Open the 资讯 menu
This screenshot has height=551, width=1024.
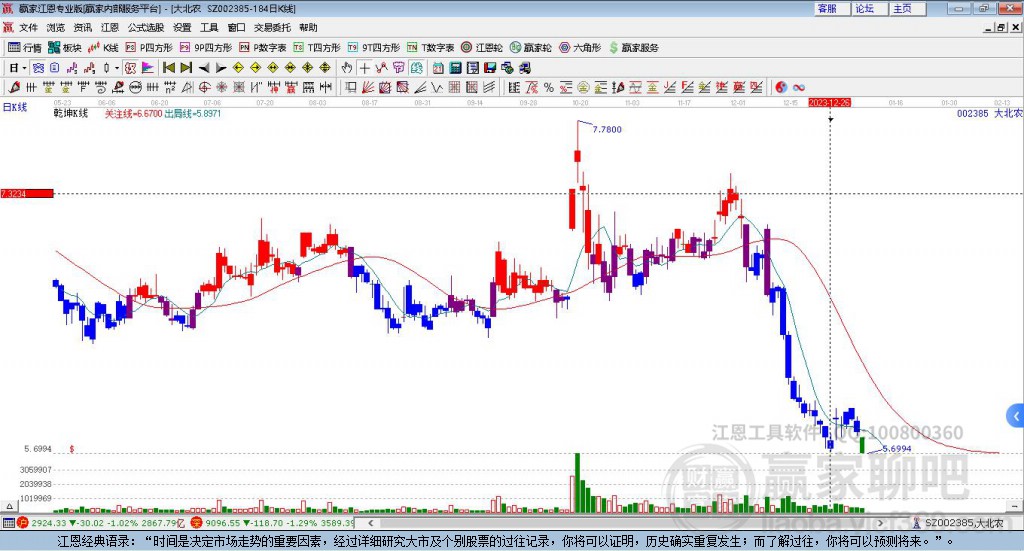tap(82, 27)
